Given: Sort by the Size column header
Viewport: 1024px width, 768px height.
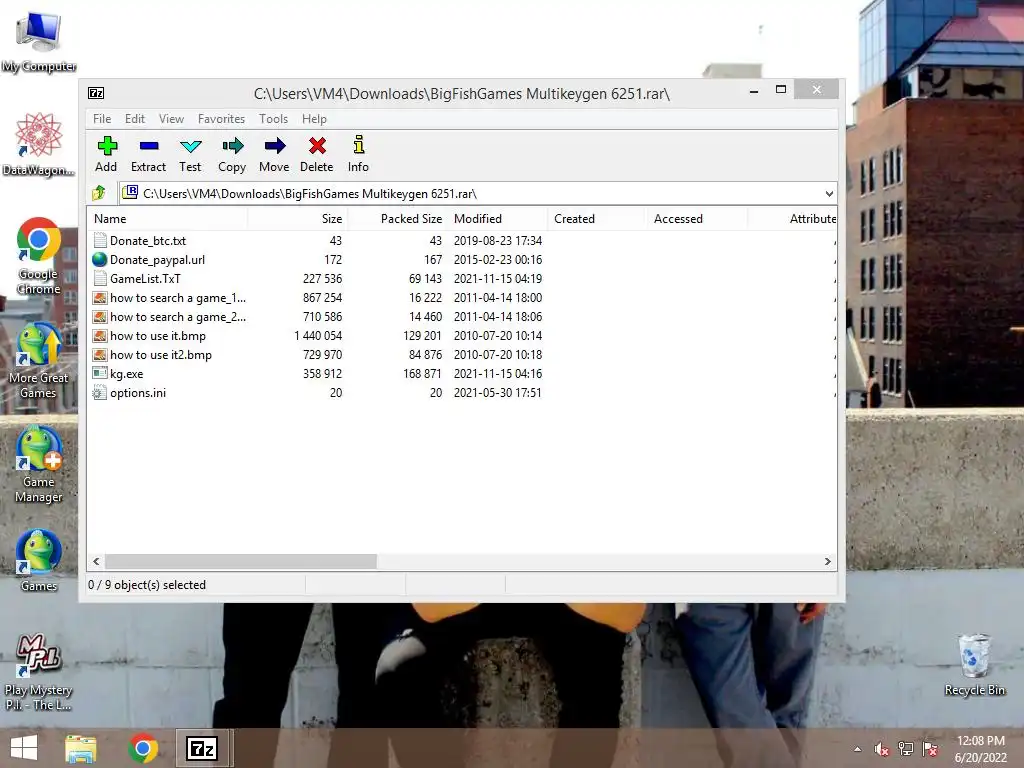Looking at the screenshot, I should (298, 219).
